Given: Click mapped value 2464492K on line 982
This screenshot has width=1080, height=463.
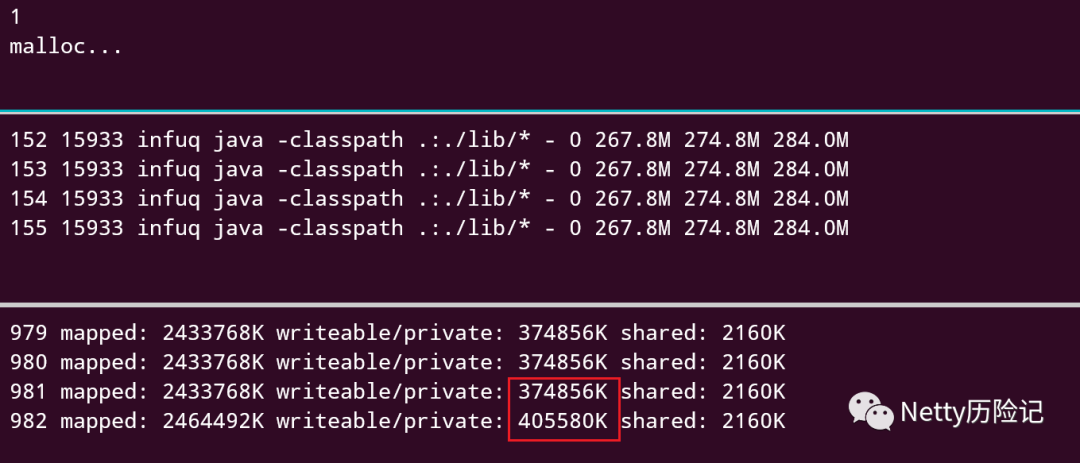Looking at the screenshot, I should pos(214,420).
